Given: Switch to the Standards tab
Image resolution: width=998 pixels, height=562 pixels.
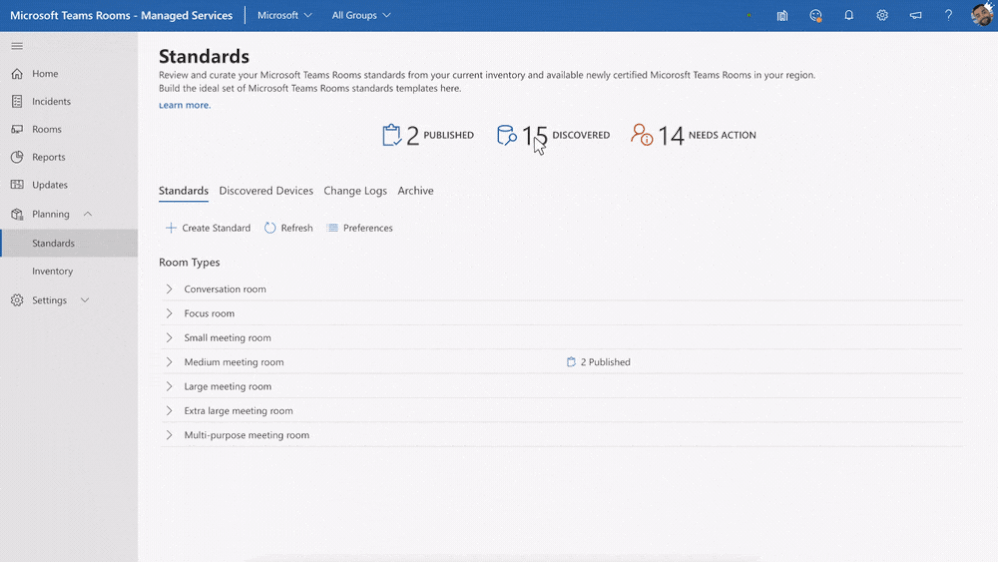Looking at the screenshot, I should 183,191.
